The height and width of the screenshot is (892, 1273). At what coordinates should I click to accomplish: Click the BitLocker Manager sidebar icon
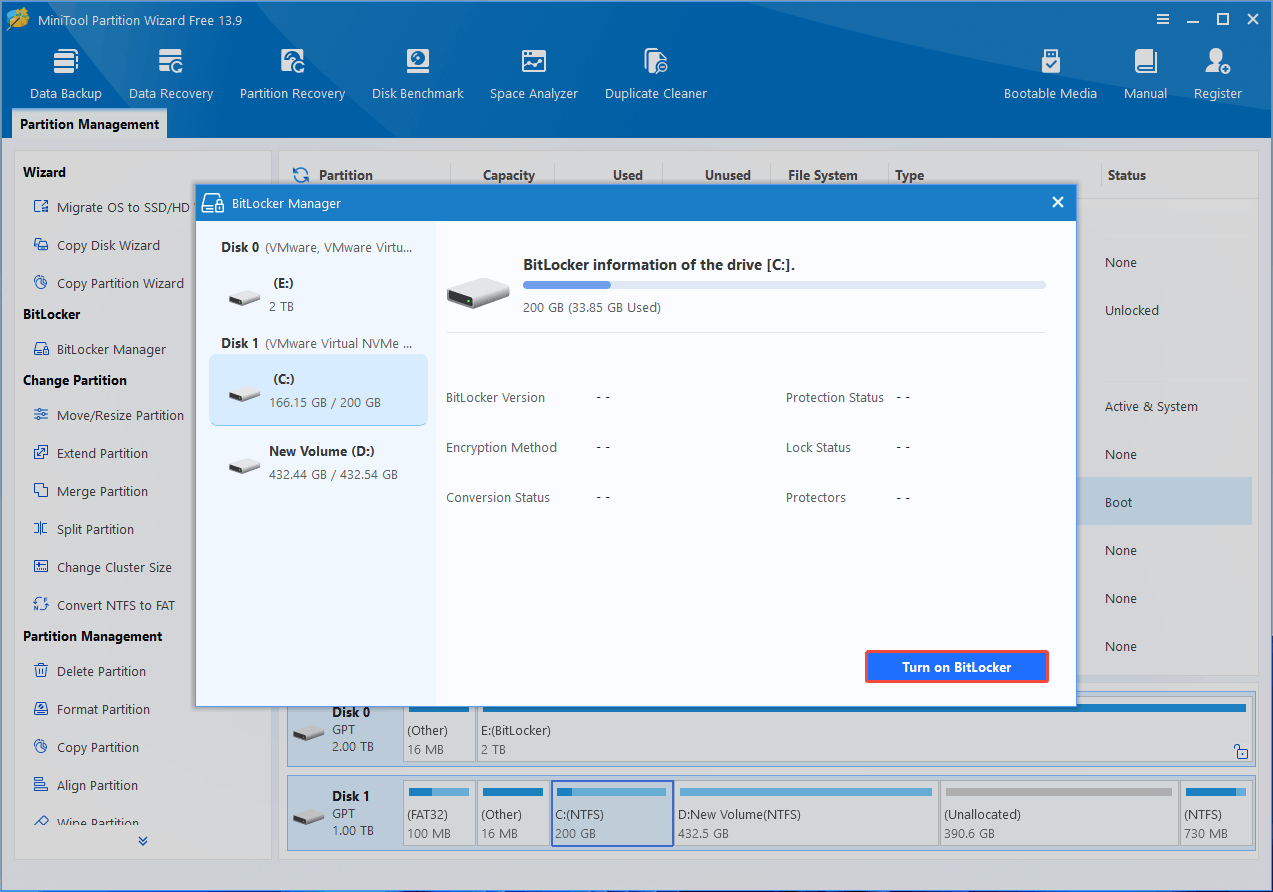pyautogui.click(x=41, y=349)
